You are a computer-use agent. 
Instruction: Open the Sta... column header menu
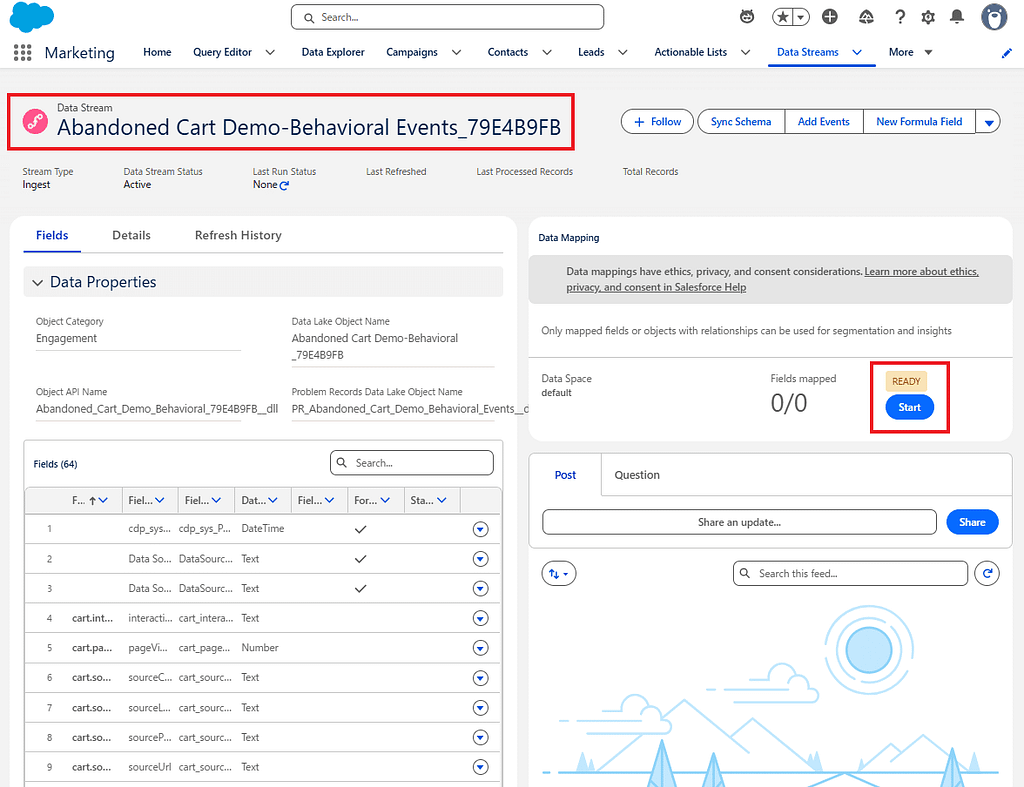tap(442, 500)
